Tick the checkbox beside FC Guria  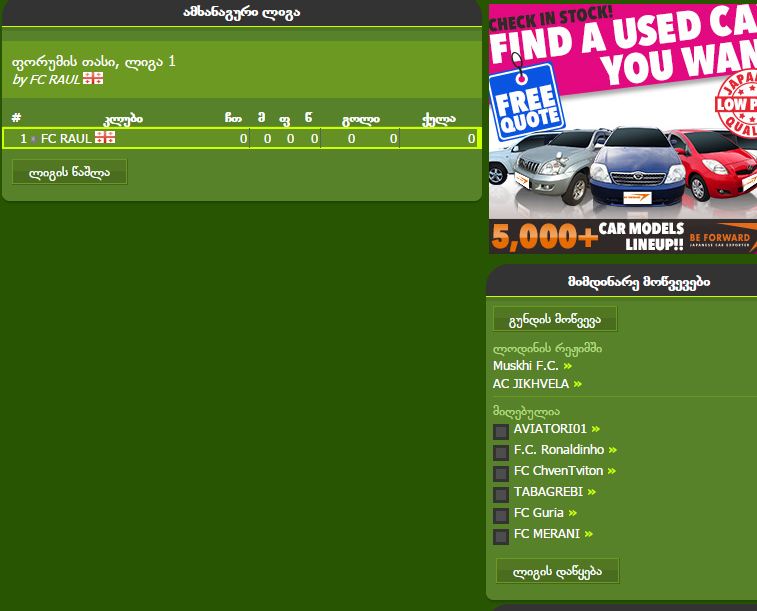pyautogui.click(x=501, y=515)
